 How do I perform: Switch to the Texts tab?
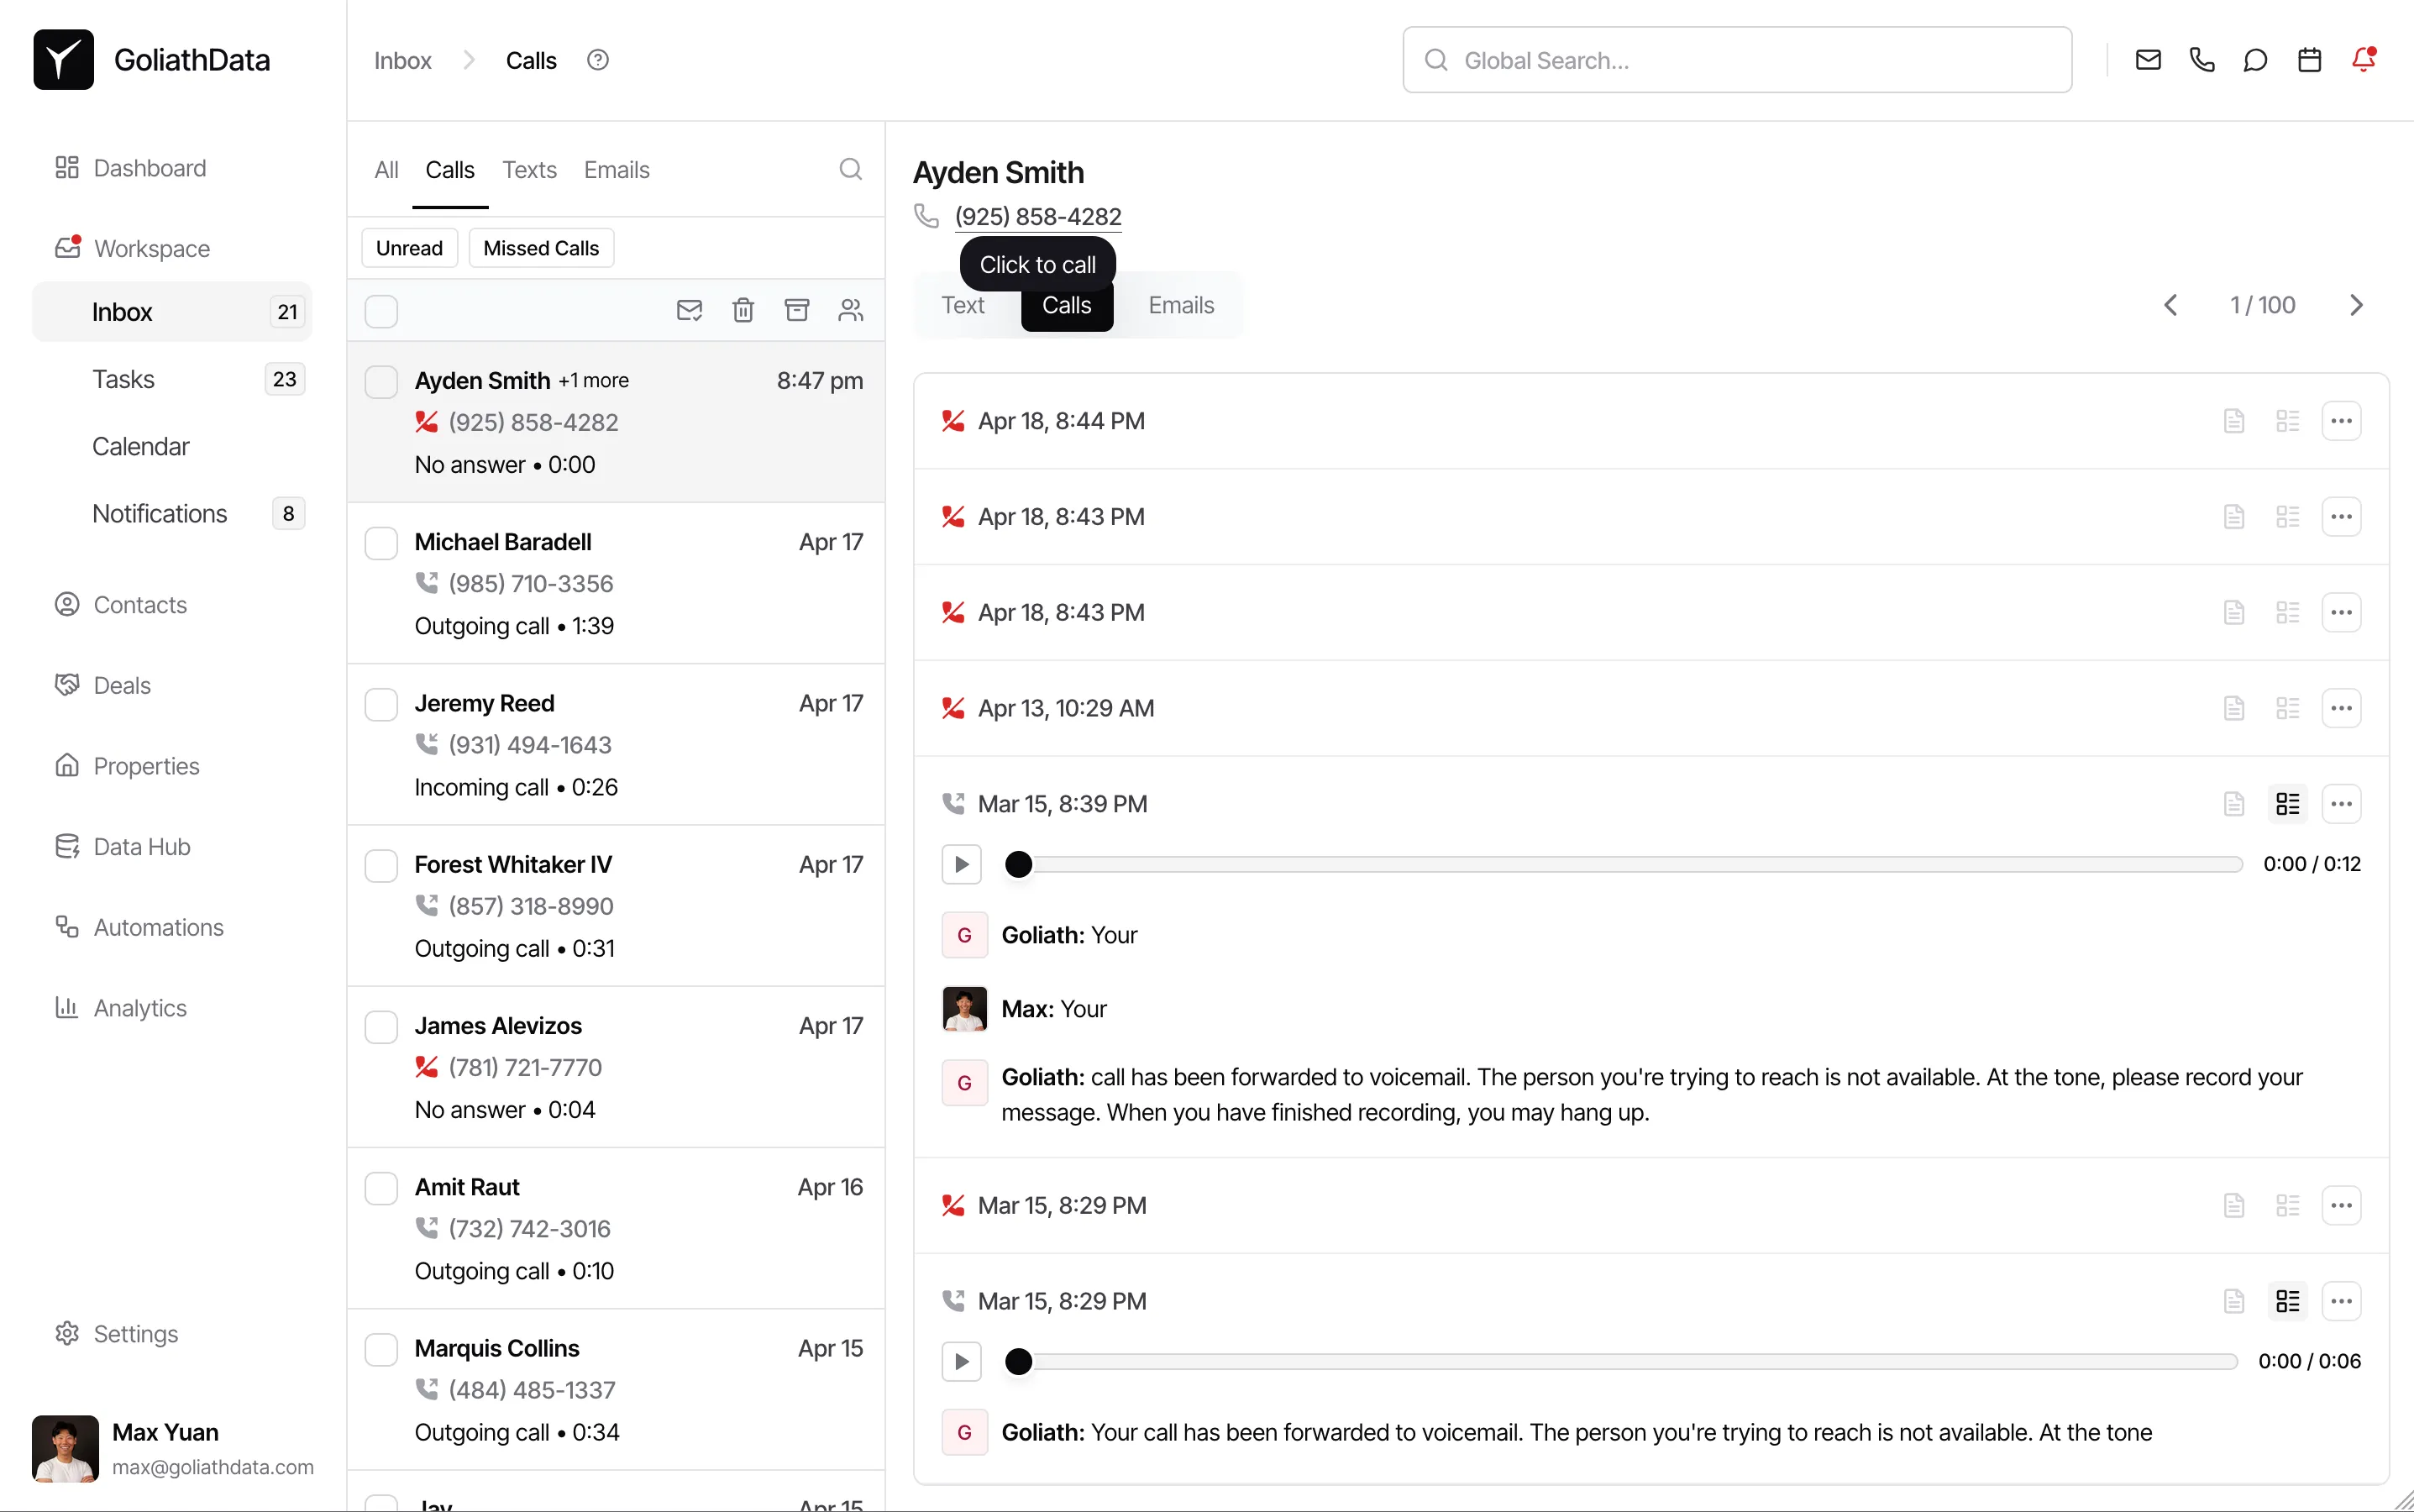point(530,169)
